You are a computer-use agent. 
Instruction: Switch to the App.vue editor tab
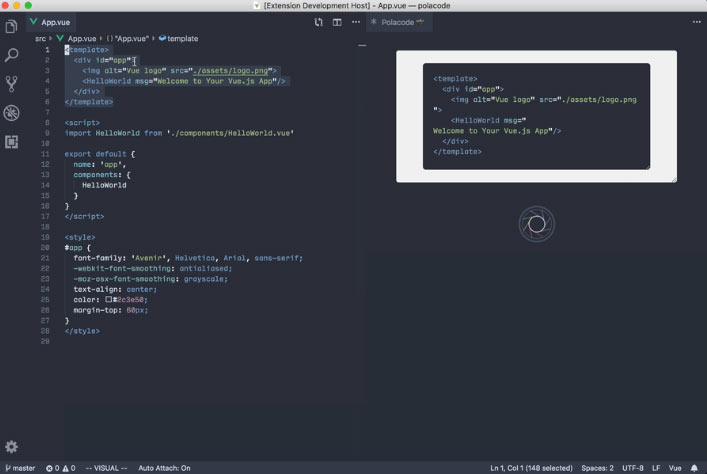(56, 21)
